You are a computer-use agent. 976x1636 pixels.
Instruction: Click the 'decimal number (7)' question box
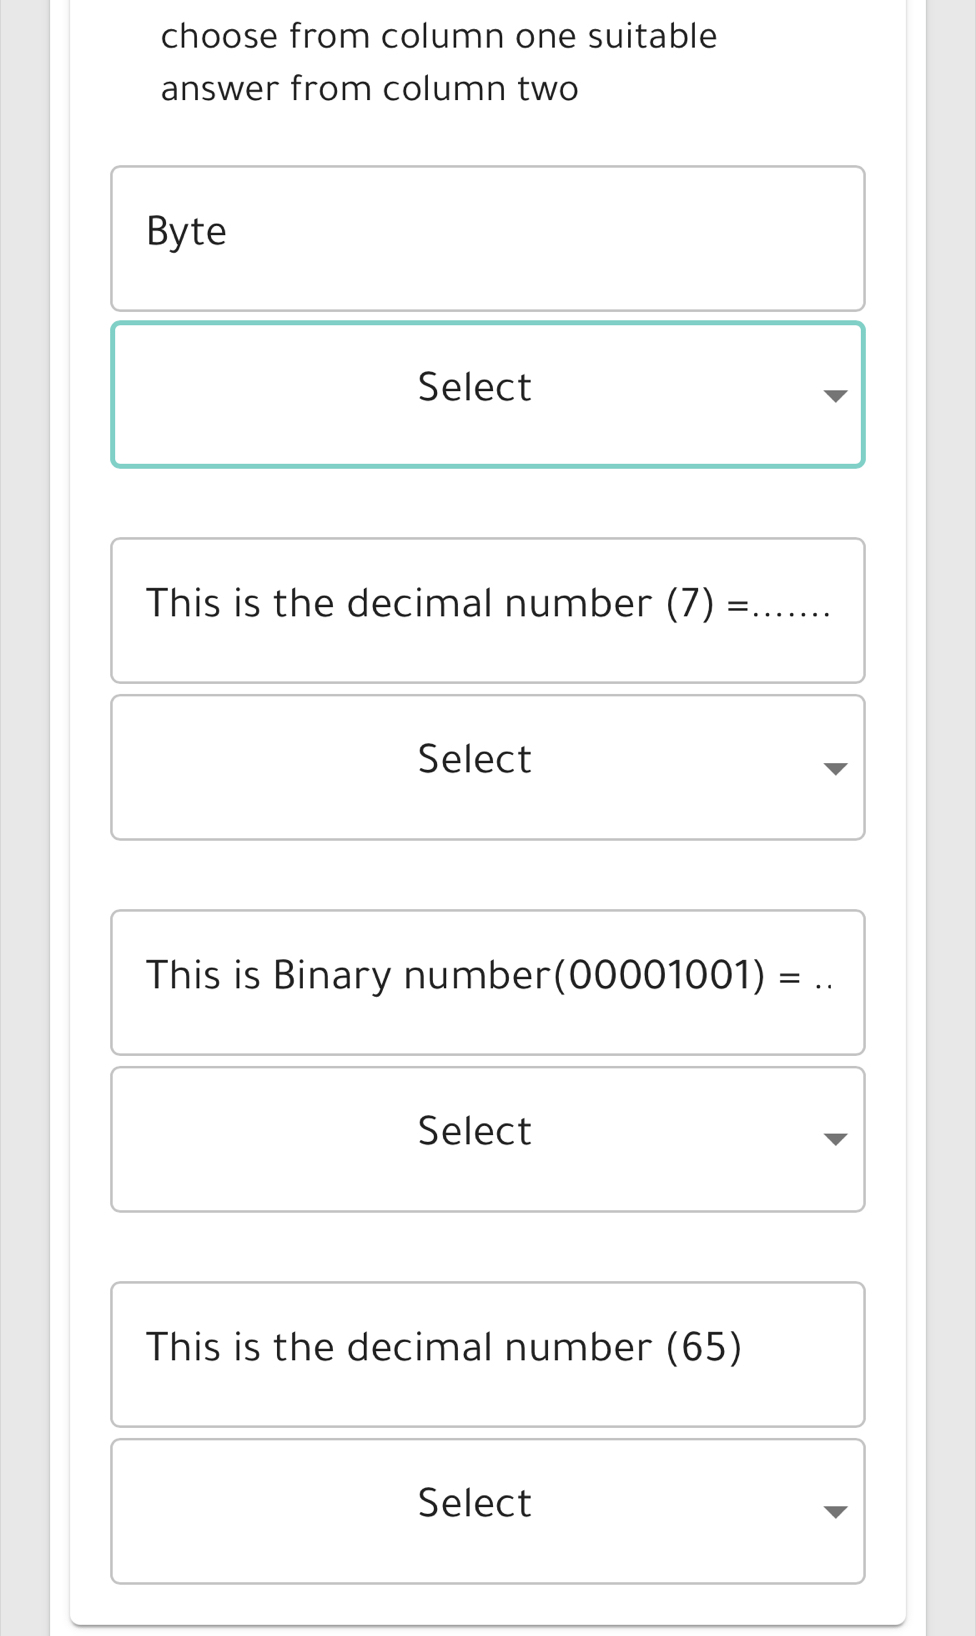point(487,610)
